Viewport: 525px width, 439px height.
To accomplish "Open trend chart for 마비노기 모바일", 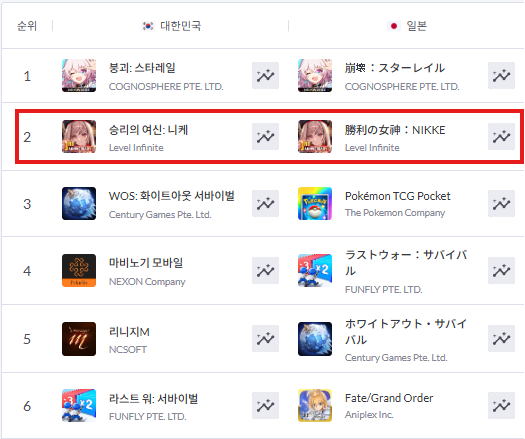I will pyautogui.click(x=265, y=271).
